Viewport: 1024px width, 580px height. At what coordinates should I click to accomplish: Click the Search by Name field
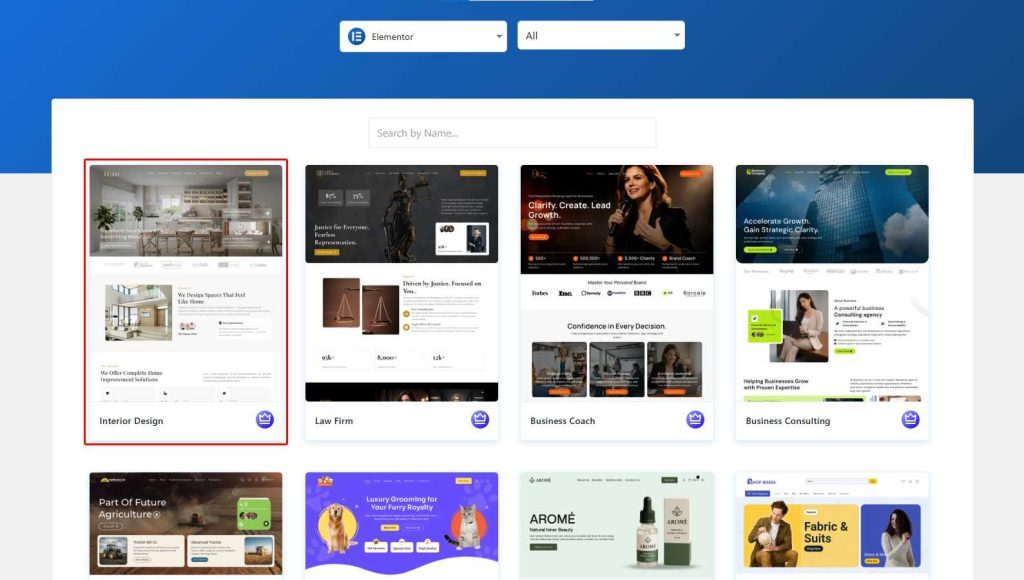pyautogui.click(x=512, y=133)
